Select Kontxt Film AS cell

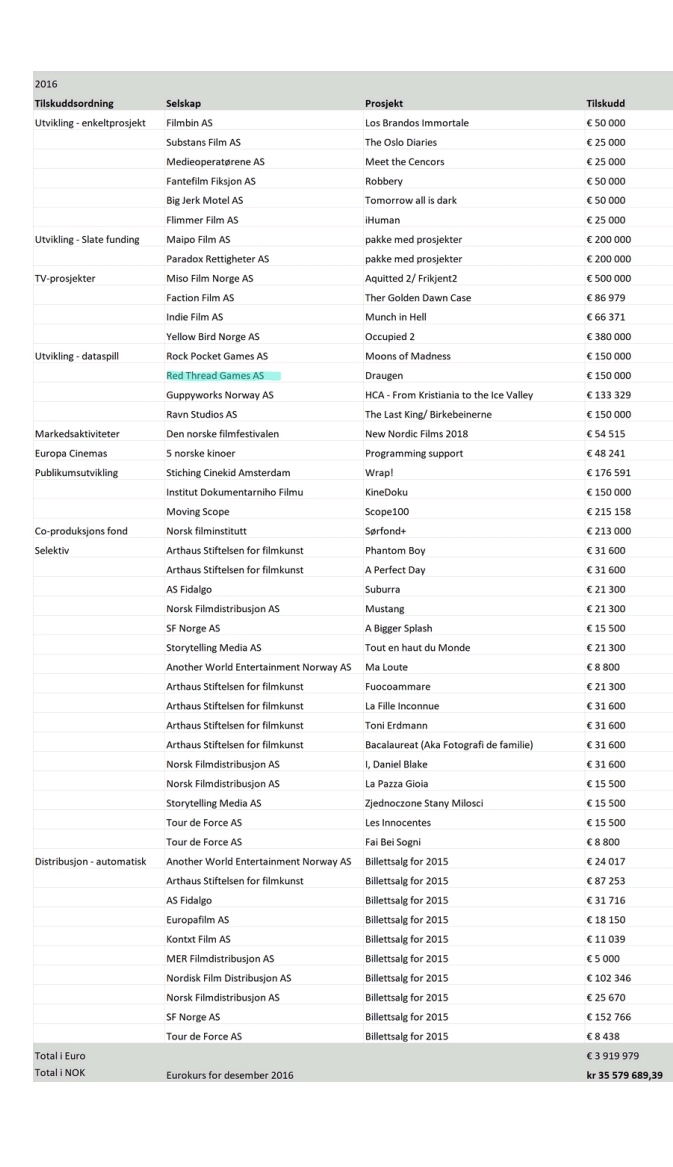[x=198, y=939]
